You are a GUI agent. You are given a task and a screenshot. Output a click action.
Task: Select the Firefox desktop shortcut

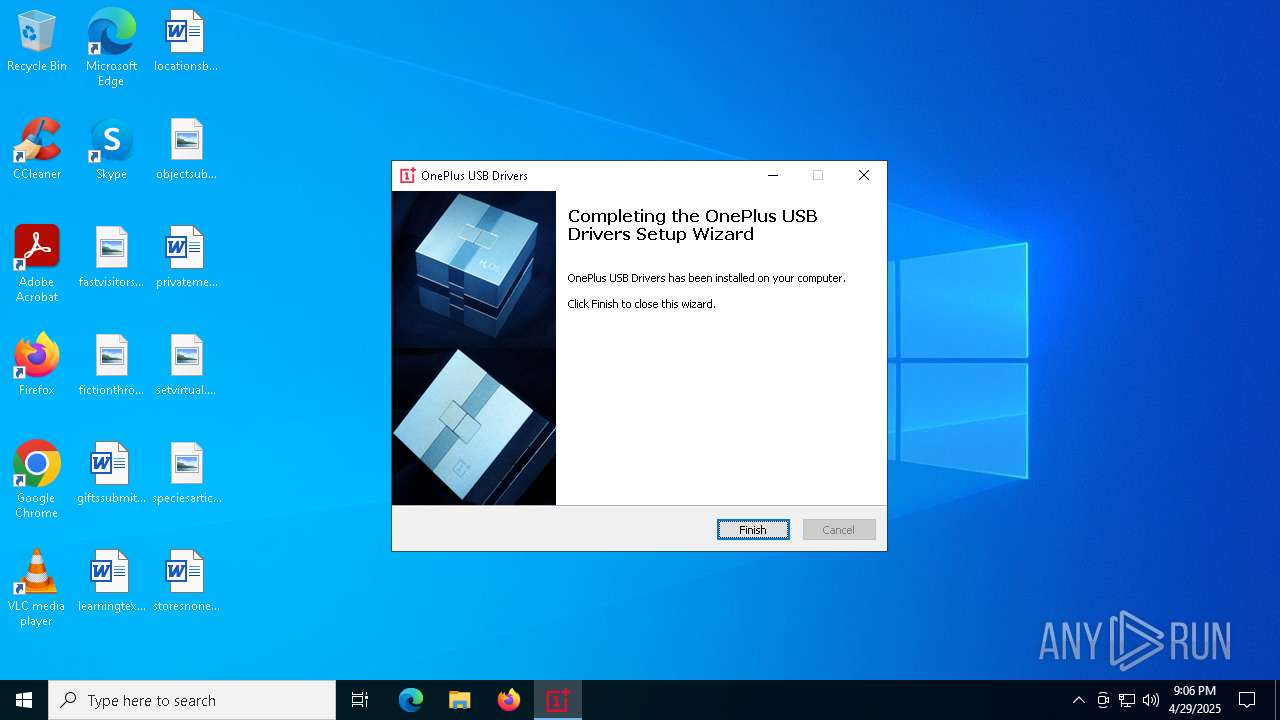point(37,366)
